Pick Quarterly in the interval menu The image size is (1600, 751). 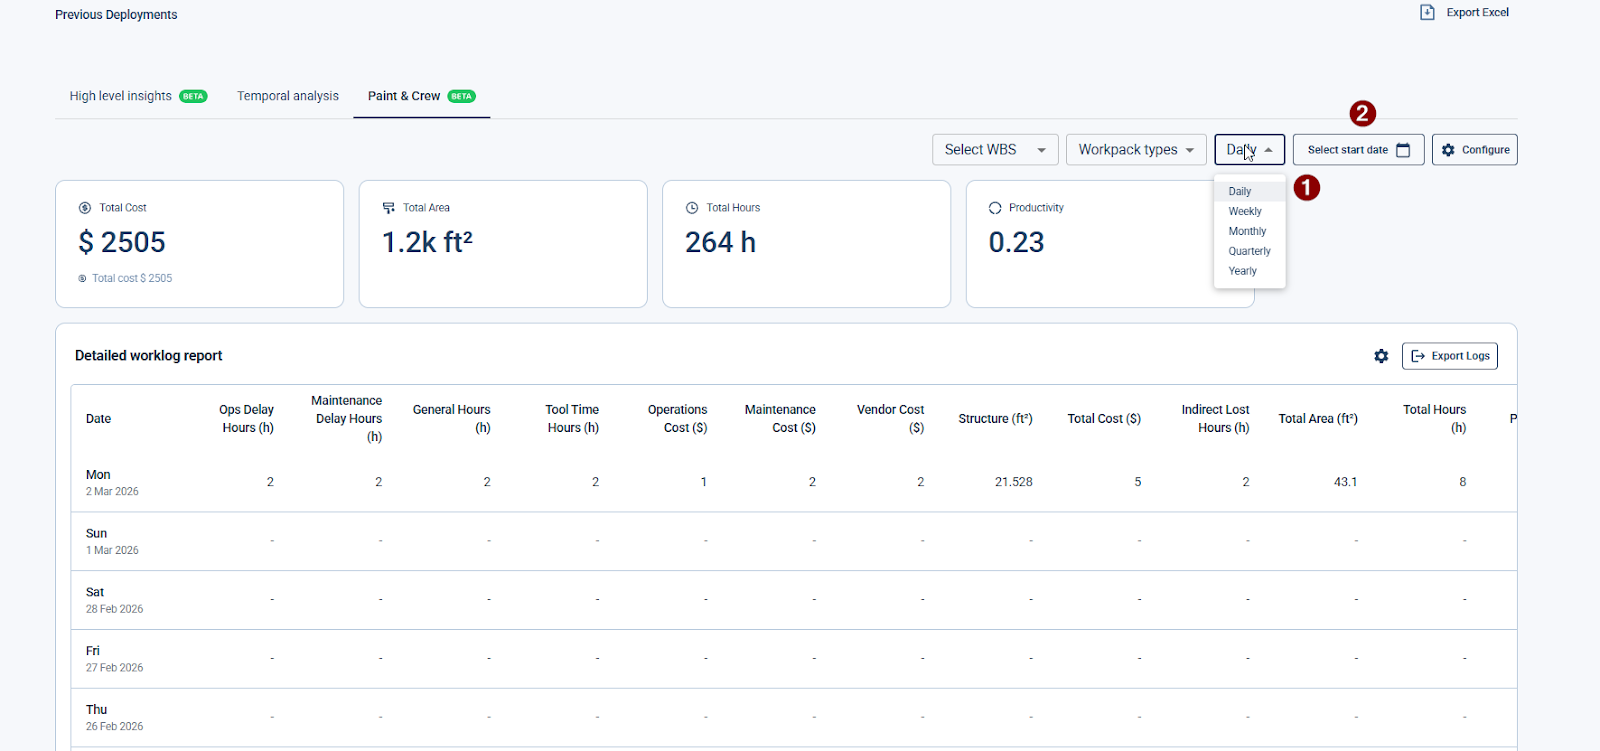[x=1249, y=251]
